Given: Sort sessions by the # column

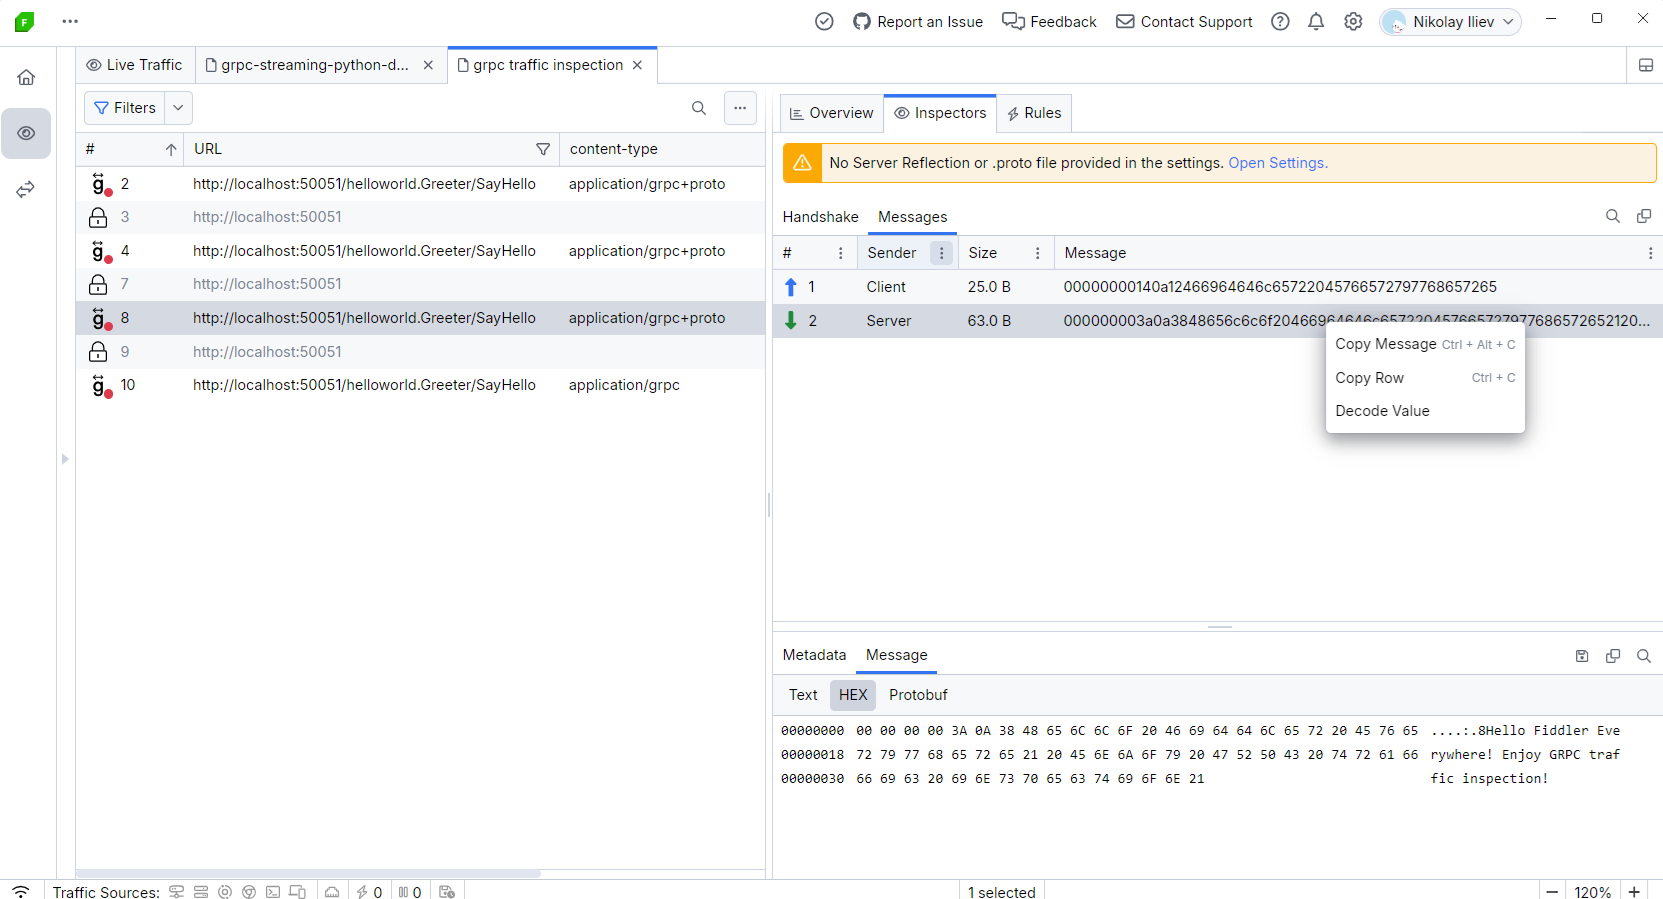Looking at the screenshot, I should pyautogui.click(x=130, y=149).
